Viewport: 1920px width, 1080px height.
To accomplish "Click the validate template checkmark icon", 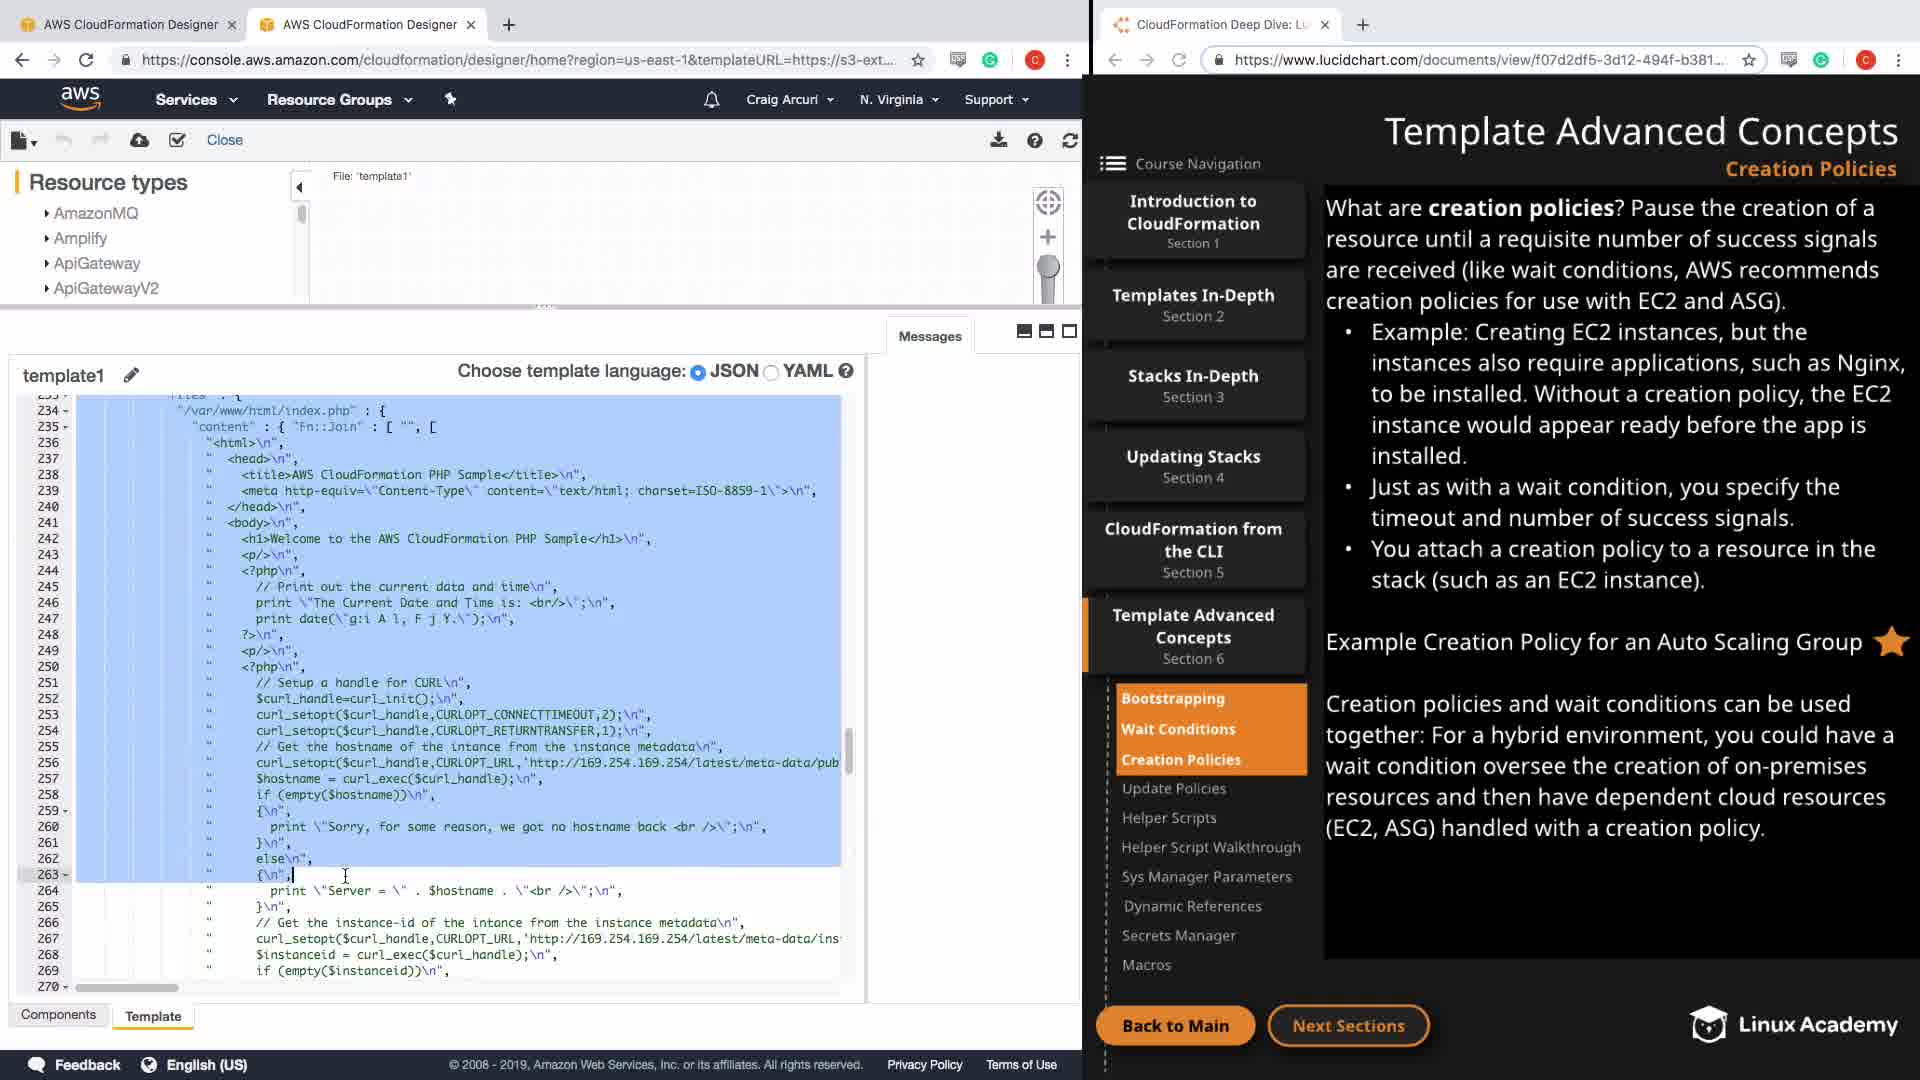I will pos(177,140).
